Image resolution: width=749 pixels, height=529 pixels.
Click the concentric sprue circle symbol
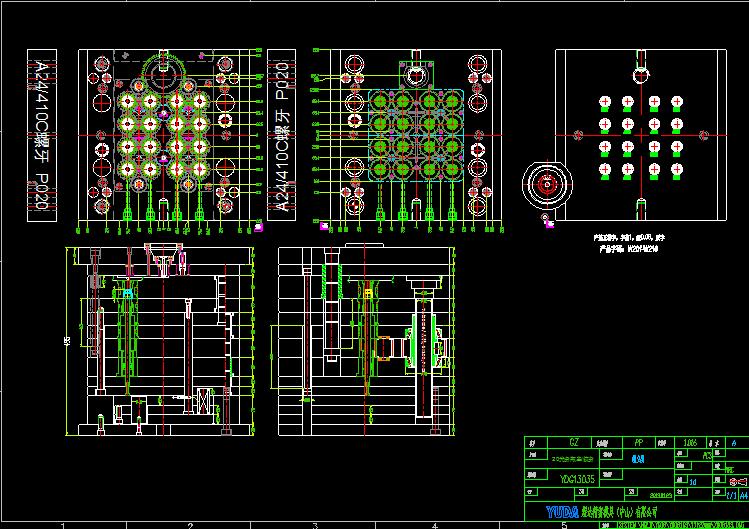(548, 185)
